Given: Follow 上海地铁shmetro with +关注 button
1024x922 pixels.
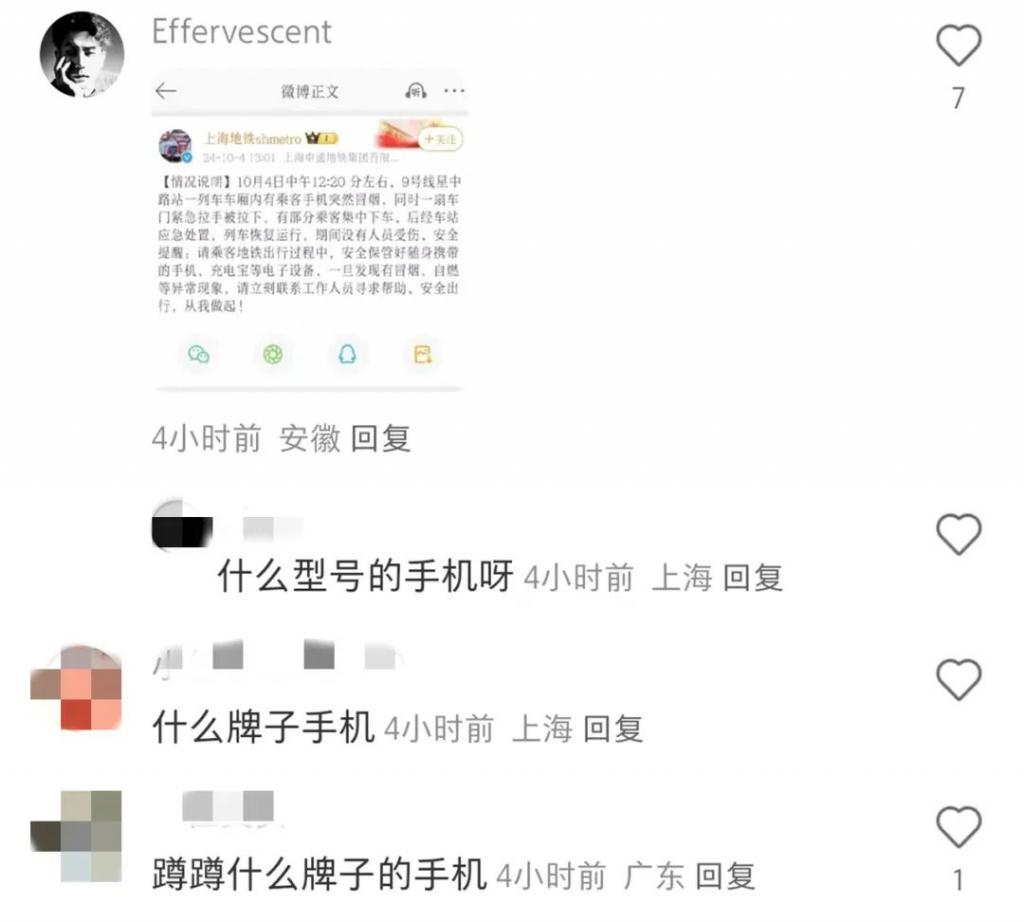Looking at the screenshot, I should (440, 139).
